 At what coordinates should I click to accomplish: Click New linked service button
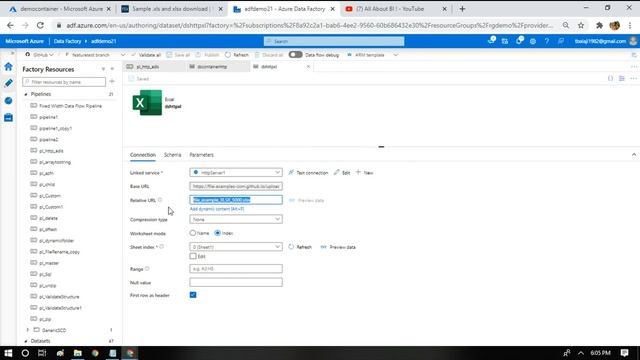click(364, 173)
